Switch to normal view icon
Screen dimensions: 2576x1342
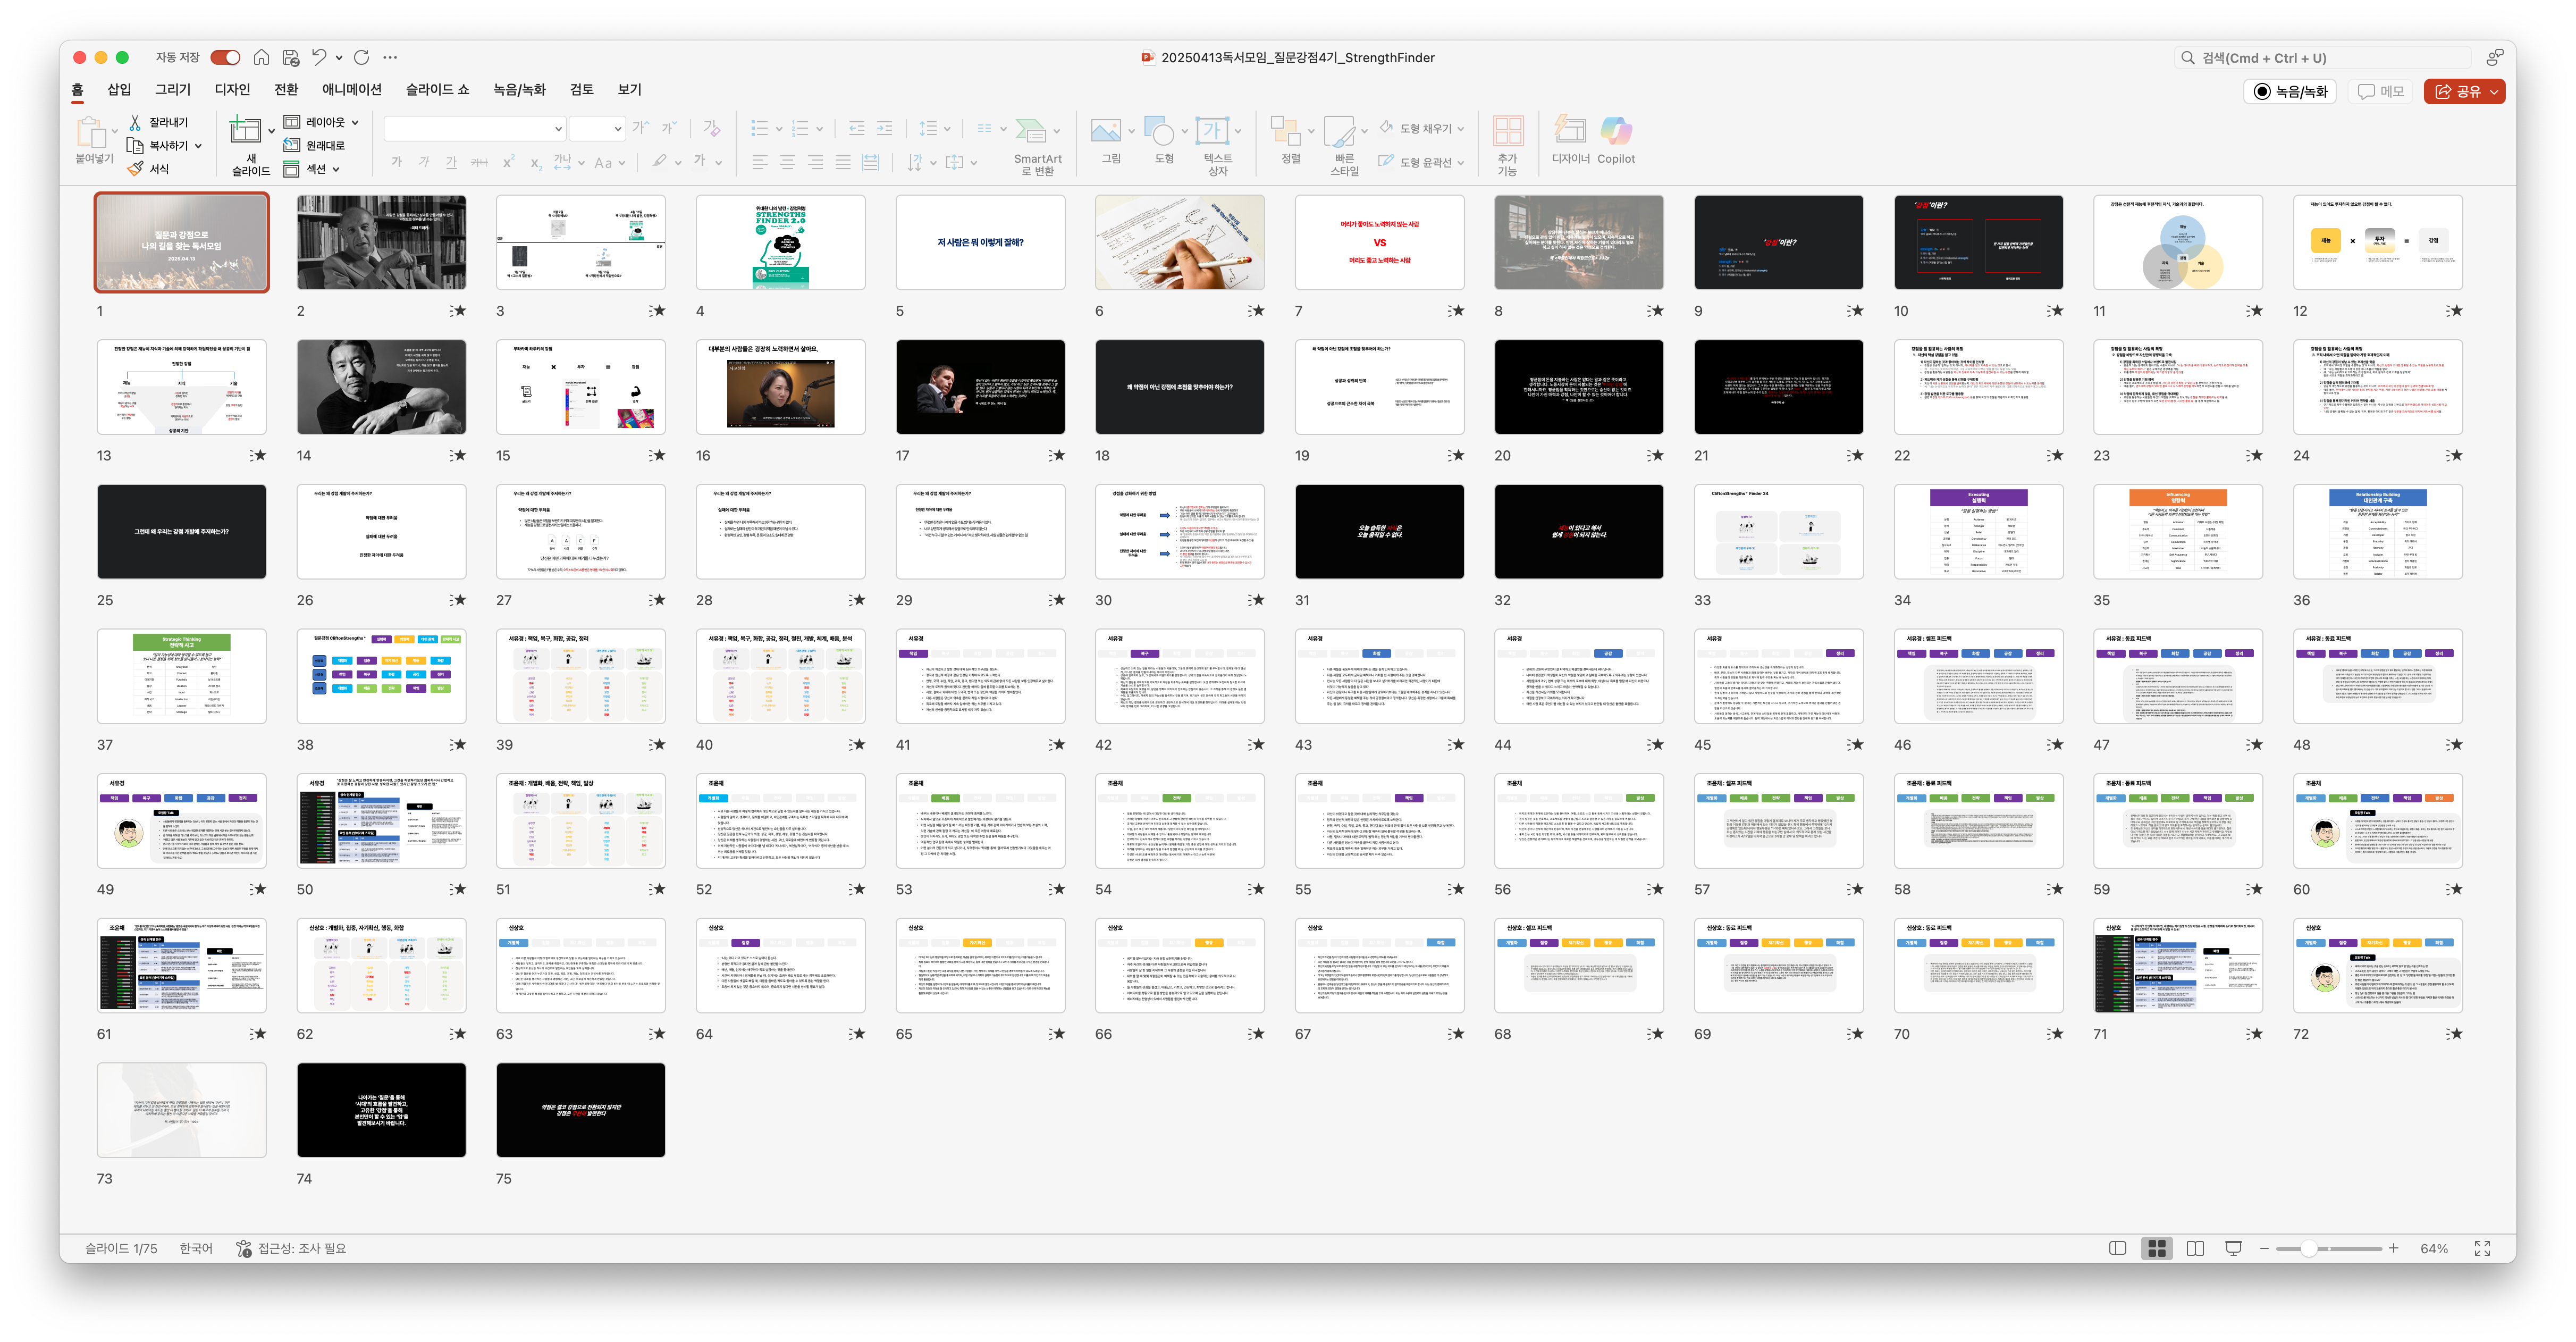tap(2117, 1248)
